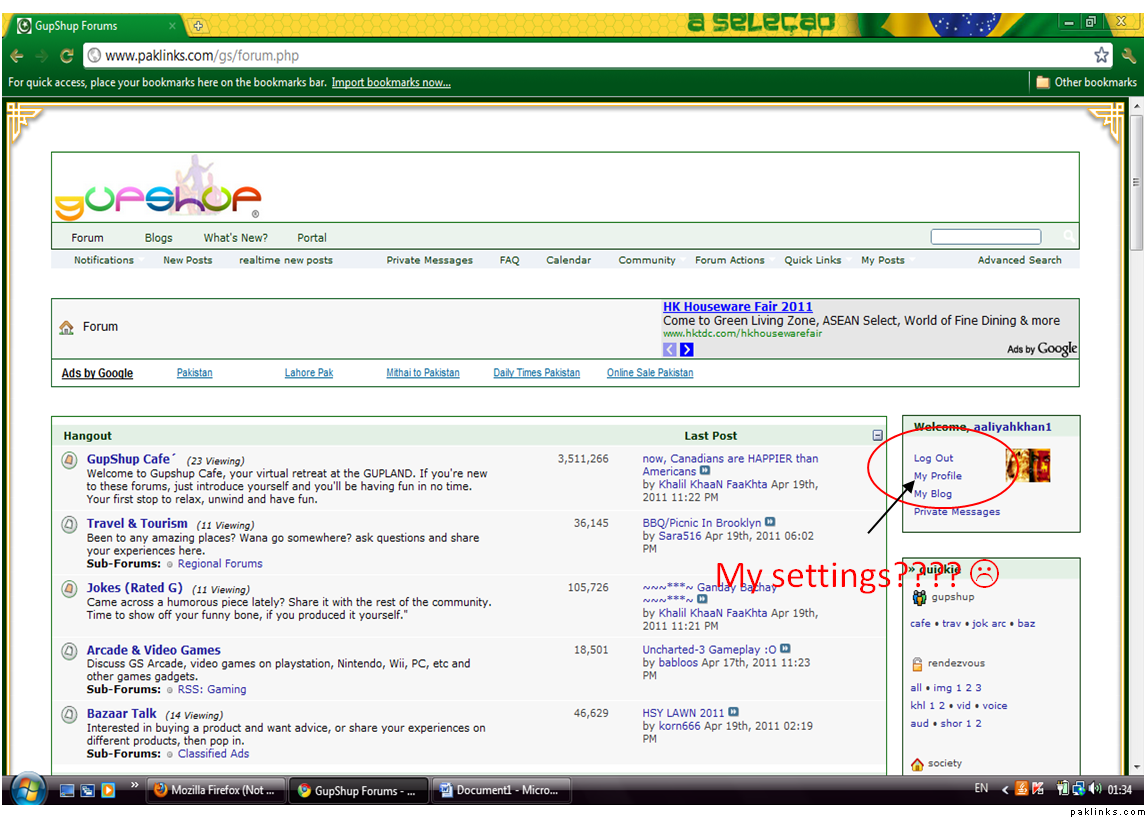This screenshot has width=1146, height=818.
Task: Bookmark this page with the star icon
Action: click(x=1101, y=56)
